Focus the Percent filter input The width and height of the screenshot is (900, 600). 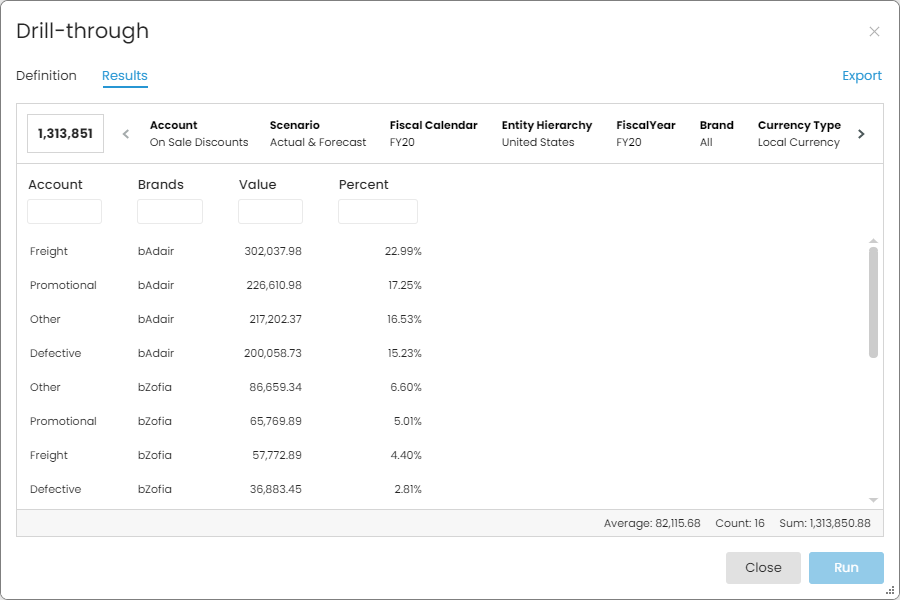[378, 211]
